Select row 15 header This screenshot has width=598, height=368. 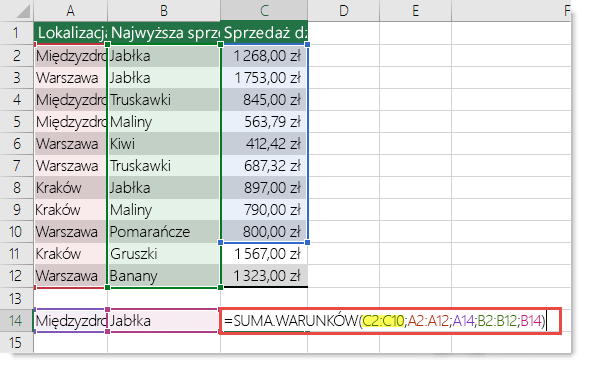pos(16,342)
